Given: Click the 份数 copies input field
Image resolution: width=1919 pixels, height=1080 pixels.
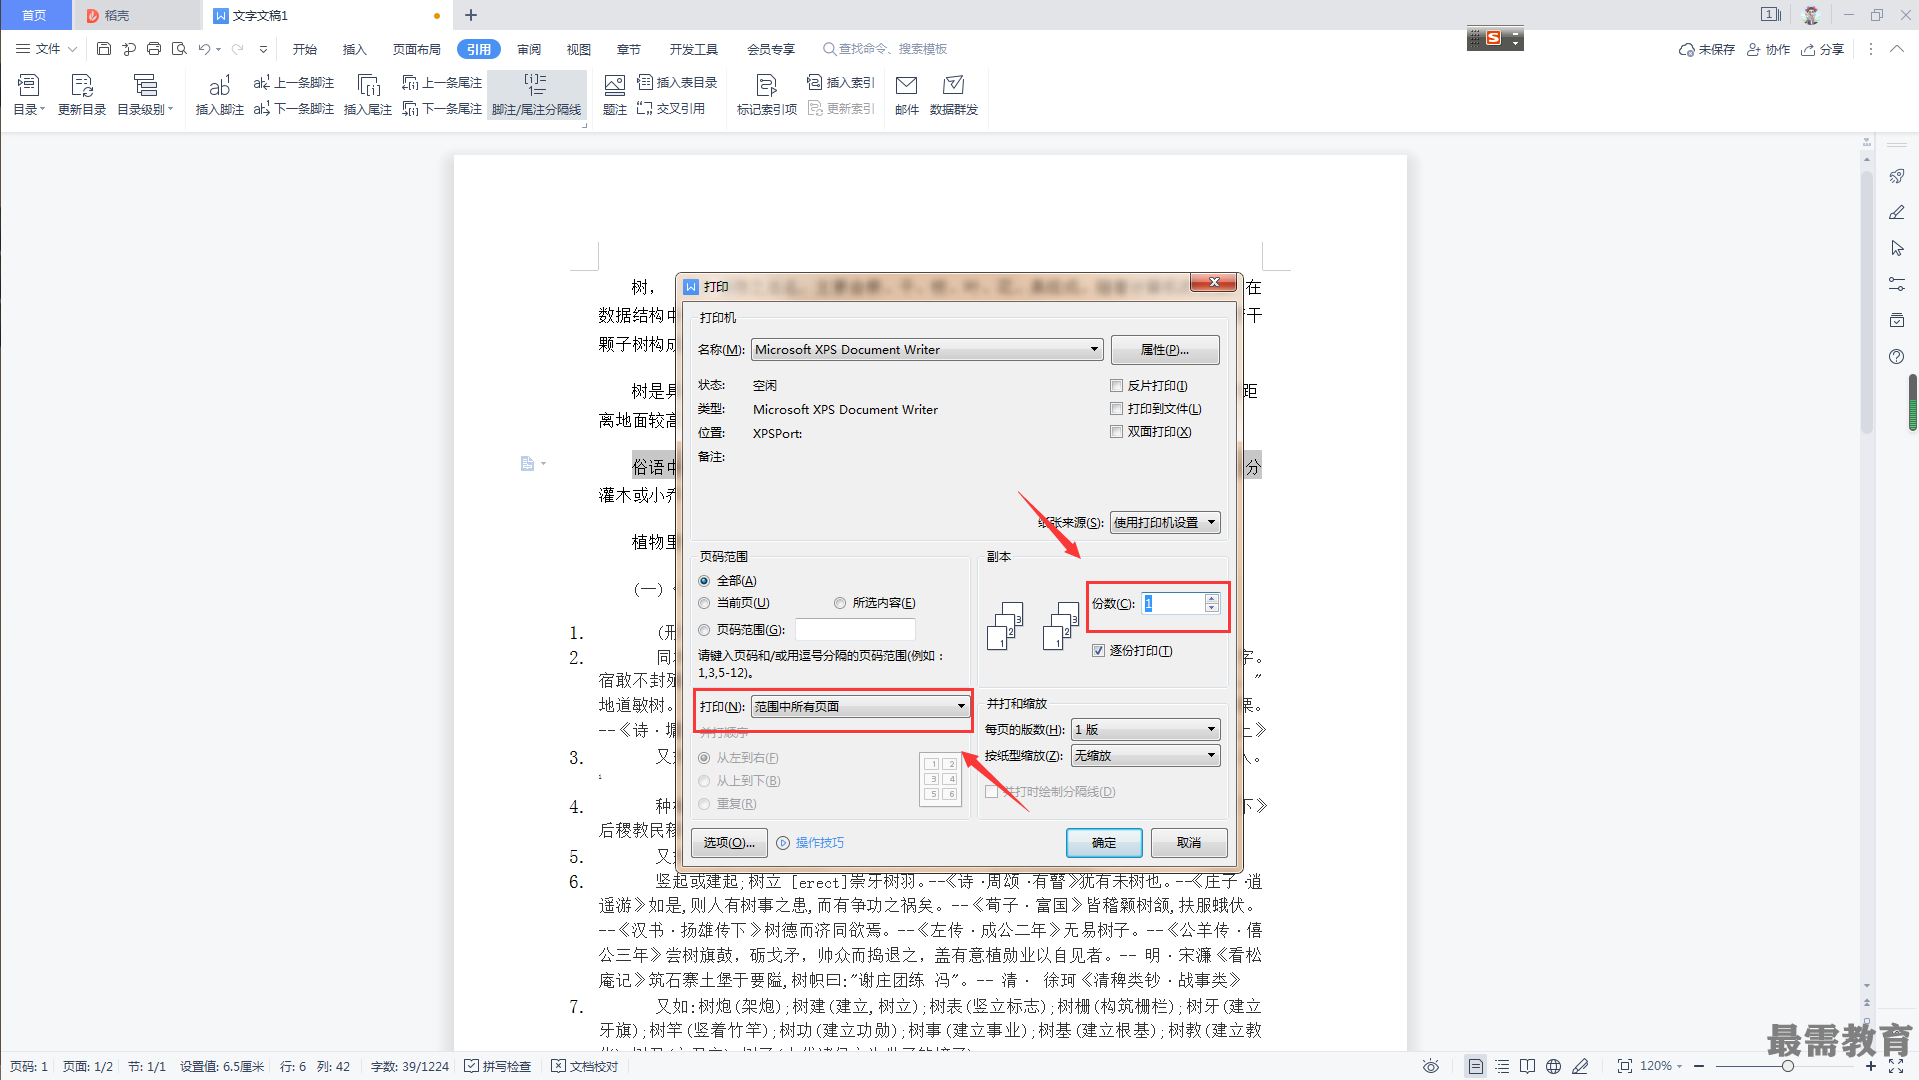Looking at the screenshot, I should tap(1173, 604).
